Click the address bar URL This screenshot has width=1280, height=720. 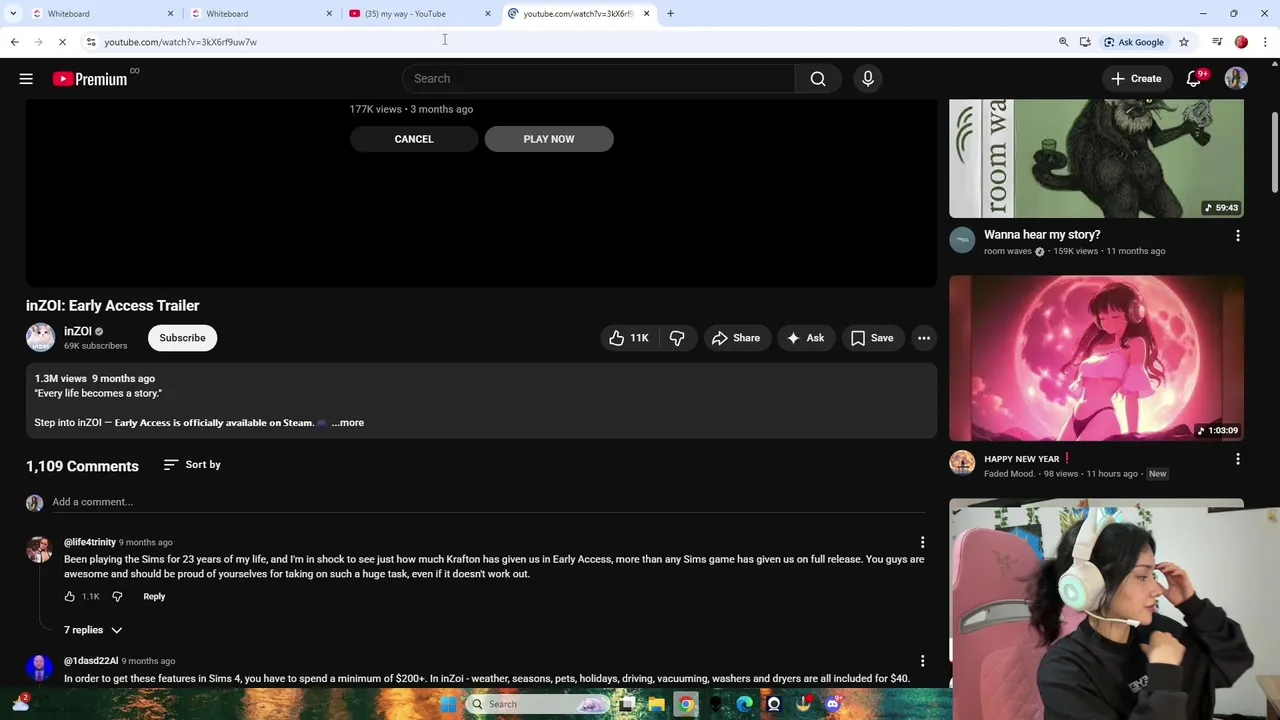(181, 42)
